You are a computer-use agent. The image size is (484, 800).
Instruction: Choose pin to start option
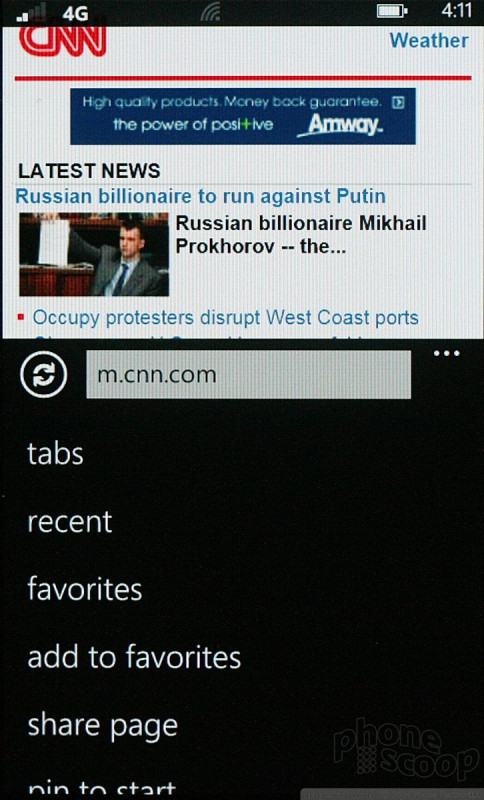[101, 788]
